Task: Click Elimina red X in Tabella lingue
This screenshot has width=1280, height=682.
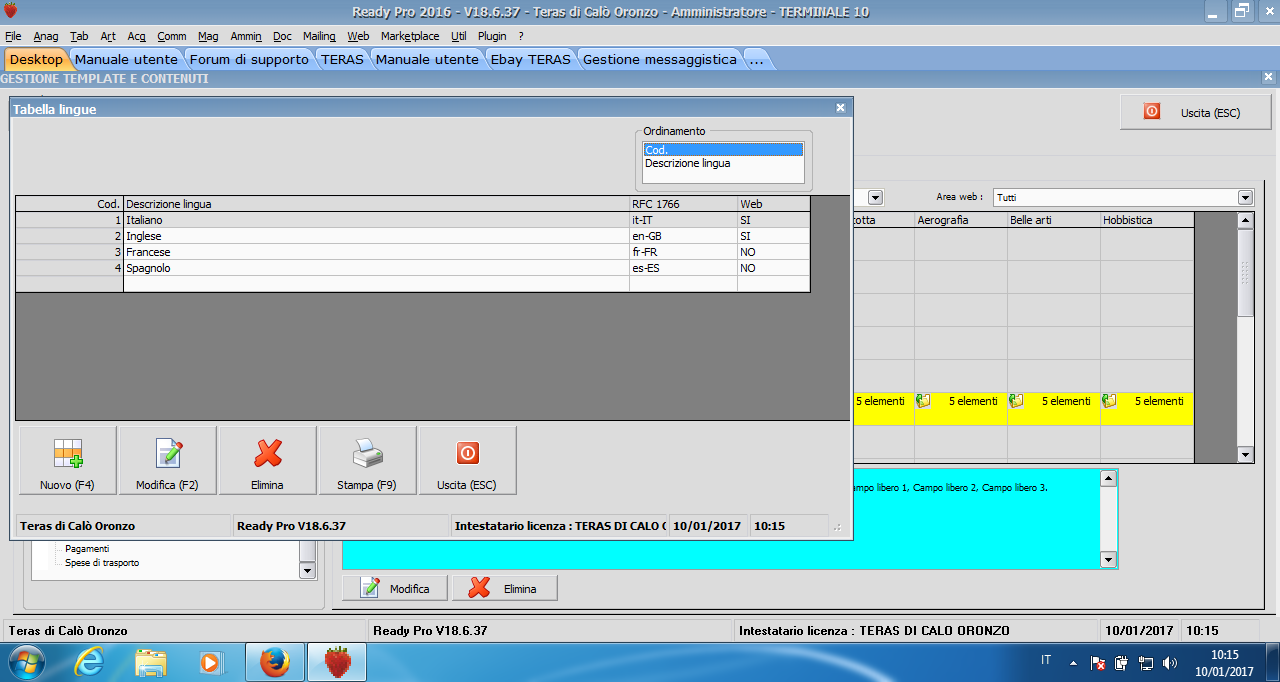Action: [268, 460]
